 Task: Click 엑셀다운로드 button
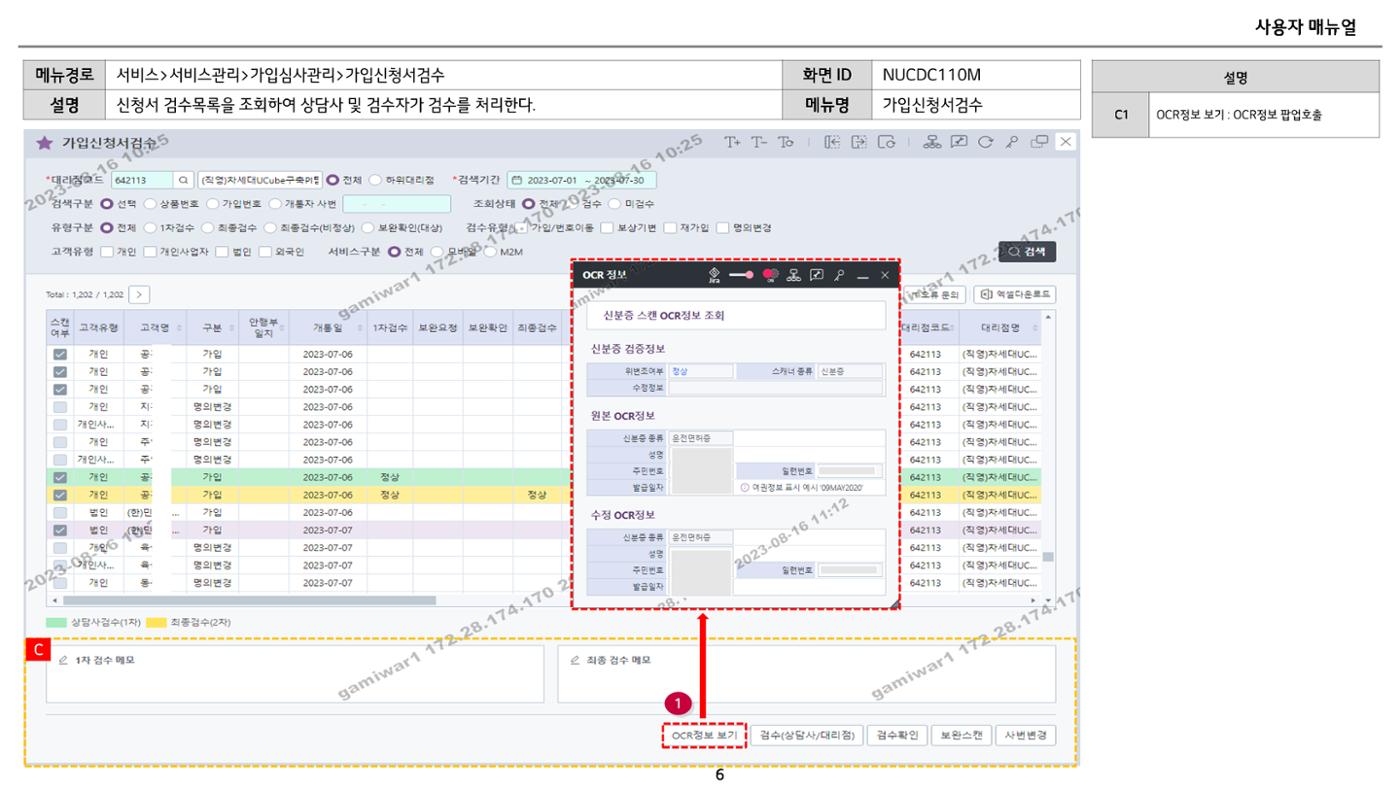(x=1015, y=294)
